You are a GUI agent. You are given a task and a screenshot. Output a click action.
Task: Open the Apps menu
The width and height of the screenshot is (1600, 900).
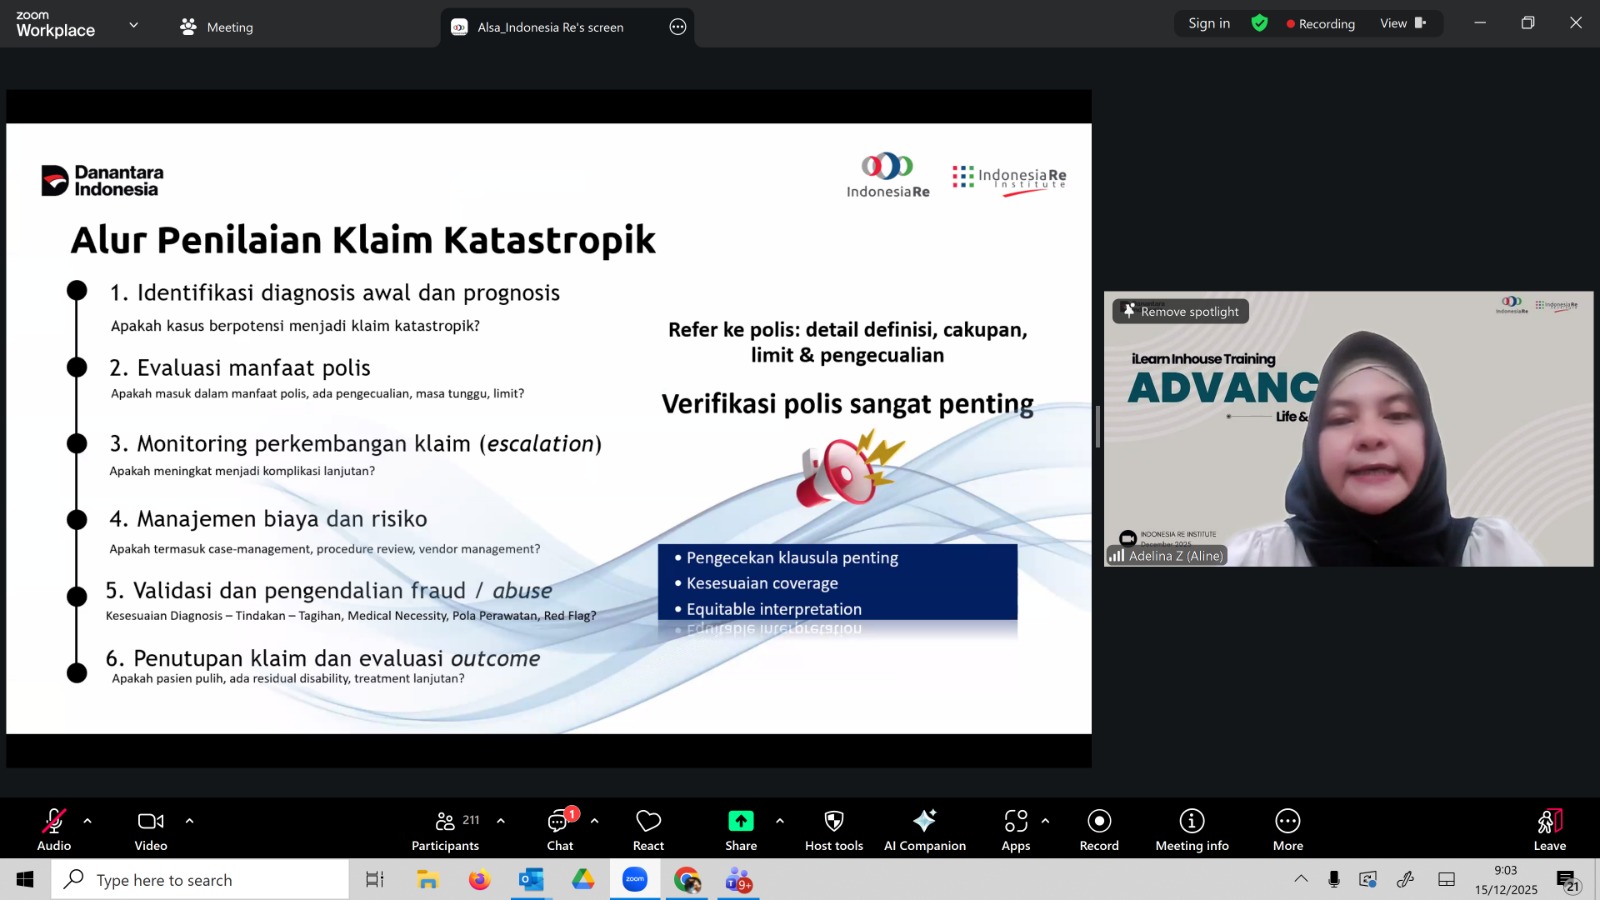[1016, 829]
